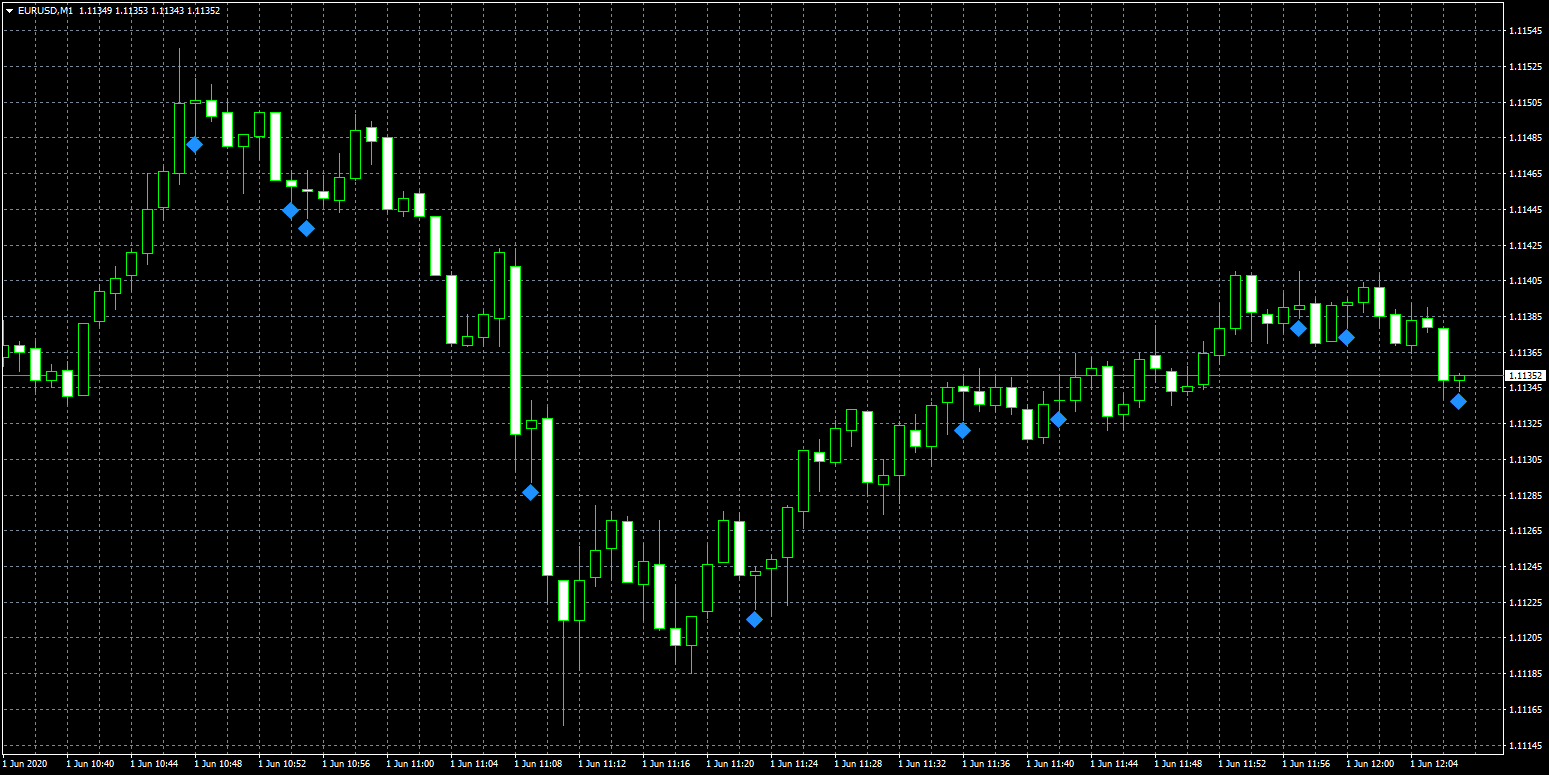Screen dimensions: 1549x775
Task: Click the 1.11265 price axis label
Action: click(x=1525, y=531)
